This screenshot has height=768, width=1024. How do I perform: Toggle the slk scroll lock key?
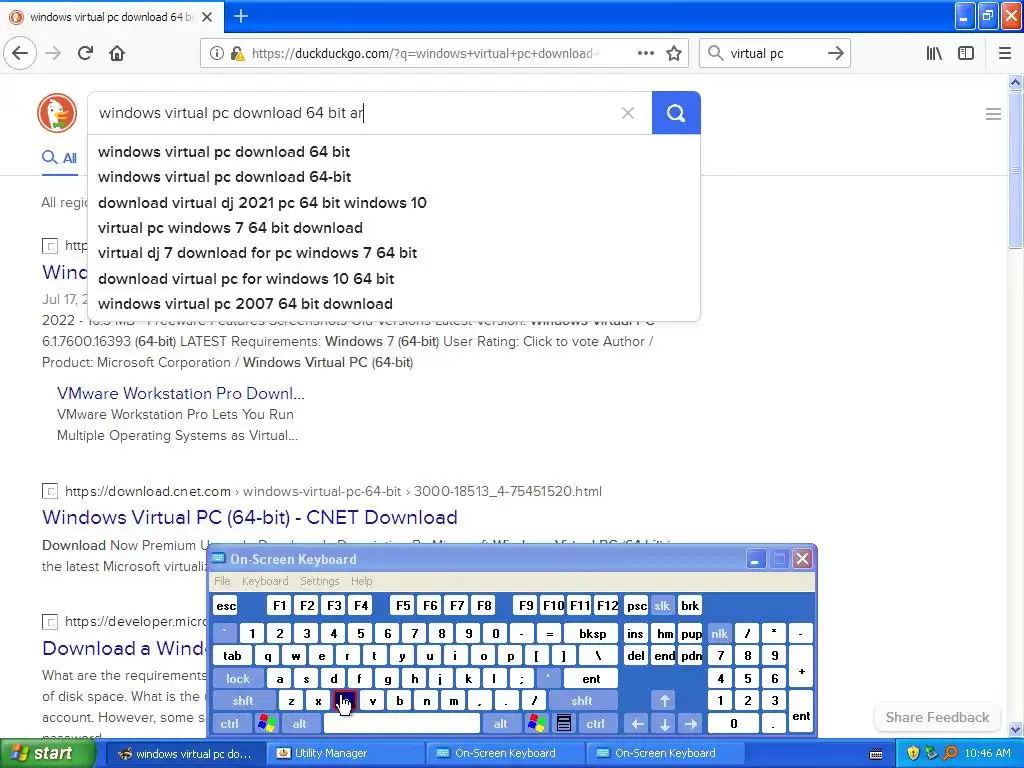click(x=662, y=606)
